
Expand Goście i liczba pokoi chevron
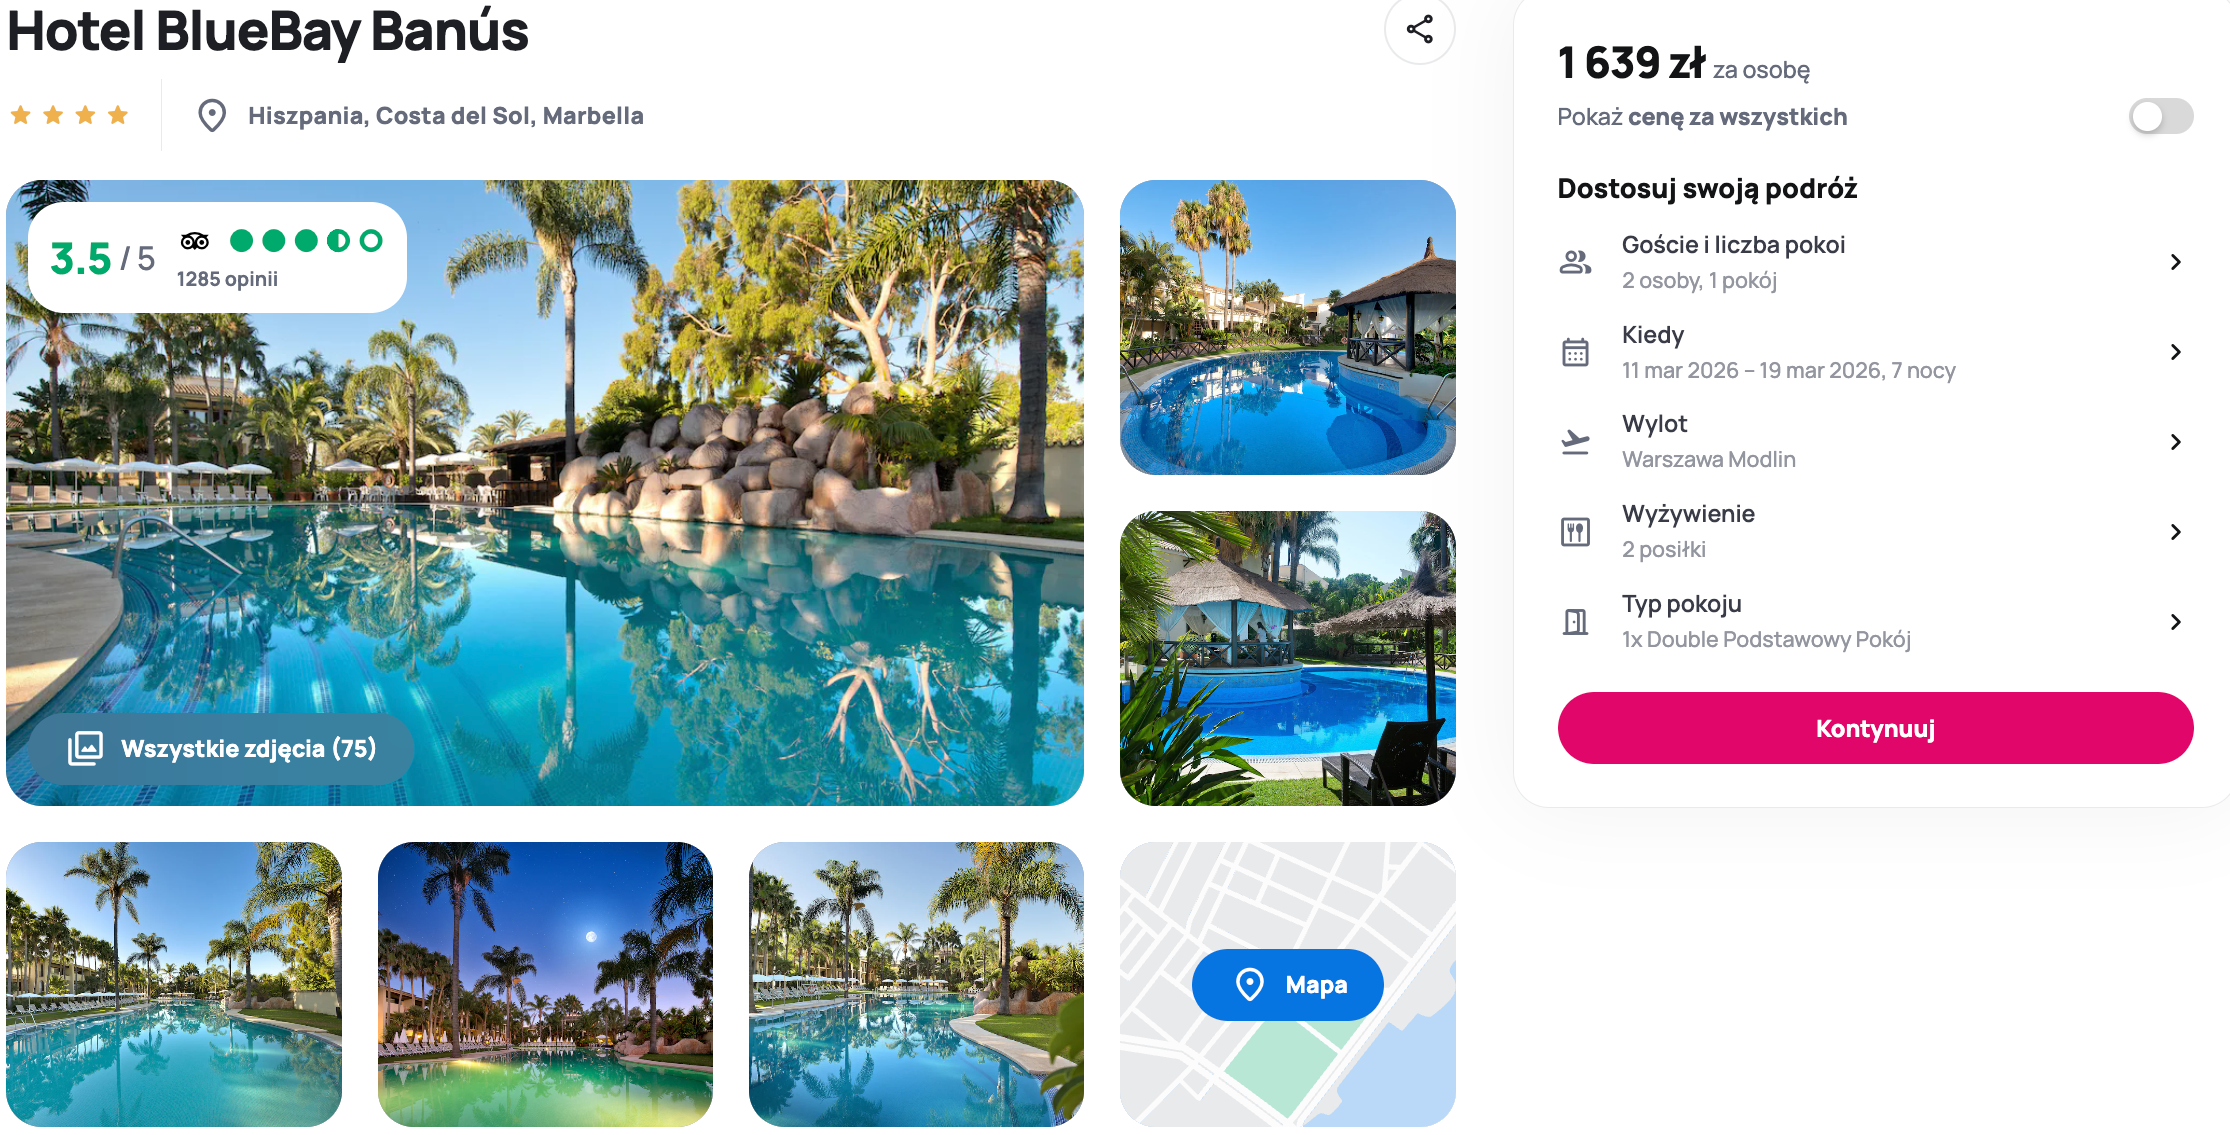click(x=2176, y=262)
